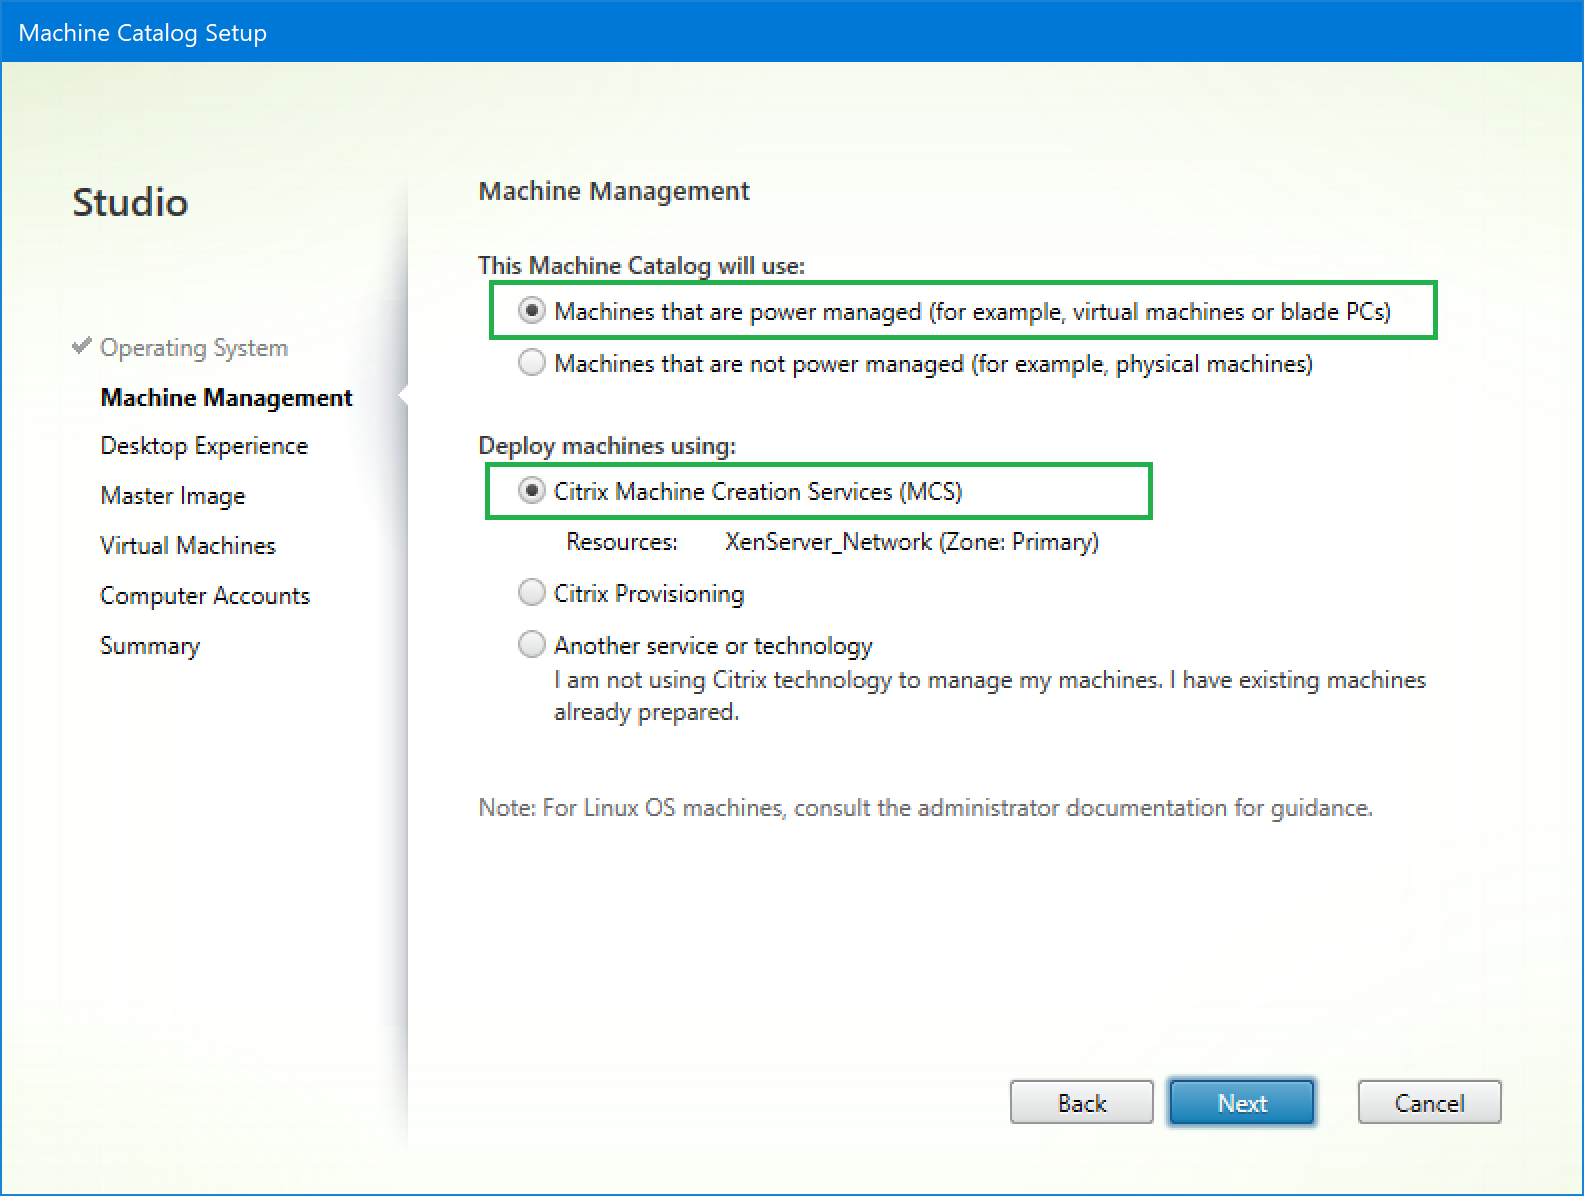Choose Citrix Provisioning deployment option
Image resolution: width=1584 pixels, height=1196 pixels.
[532, 593]
